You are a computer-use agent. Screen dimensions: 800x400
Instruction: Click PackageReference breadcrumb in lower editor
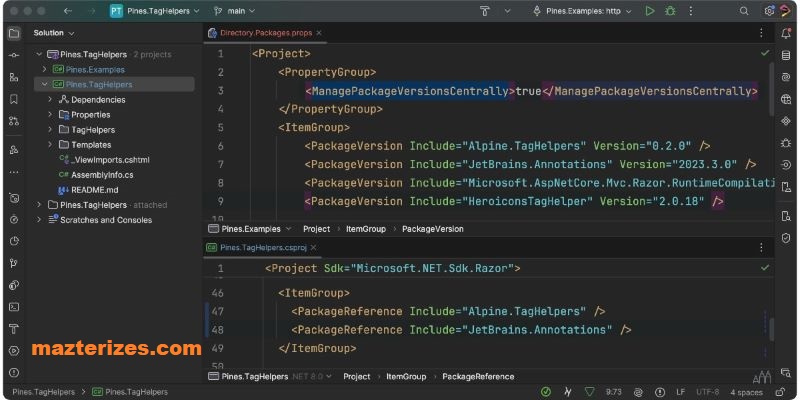click(x=478, y=377)
